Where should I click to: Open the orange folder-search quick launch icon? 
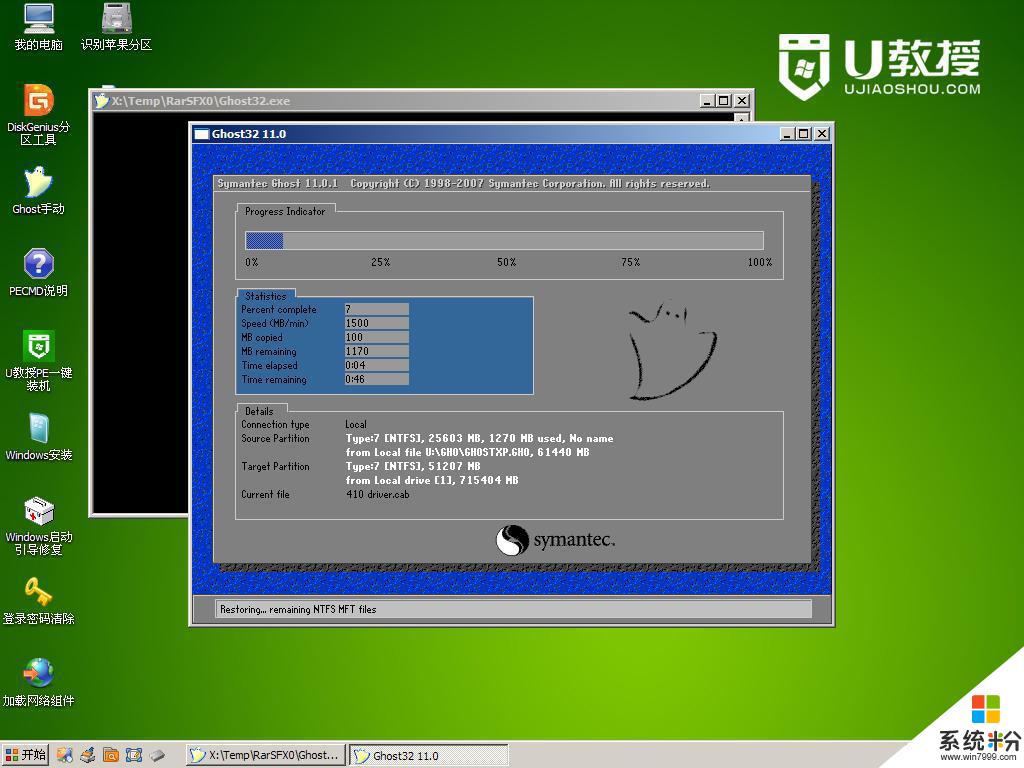(x=110, y=755)
